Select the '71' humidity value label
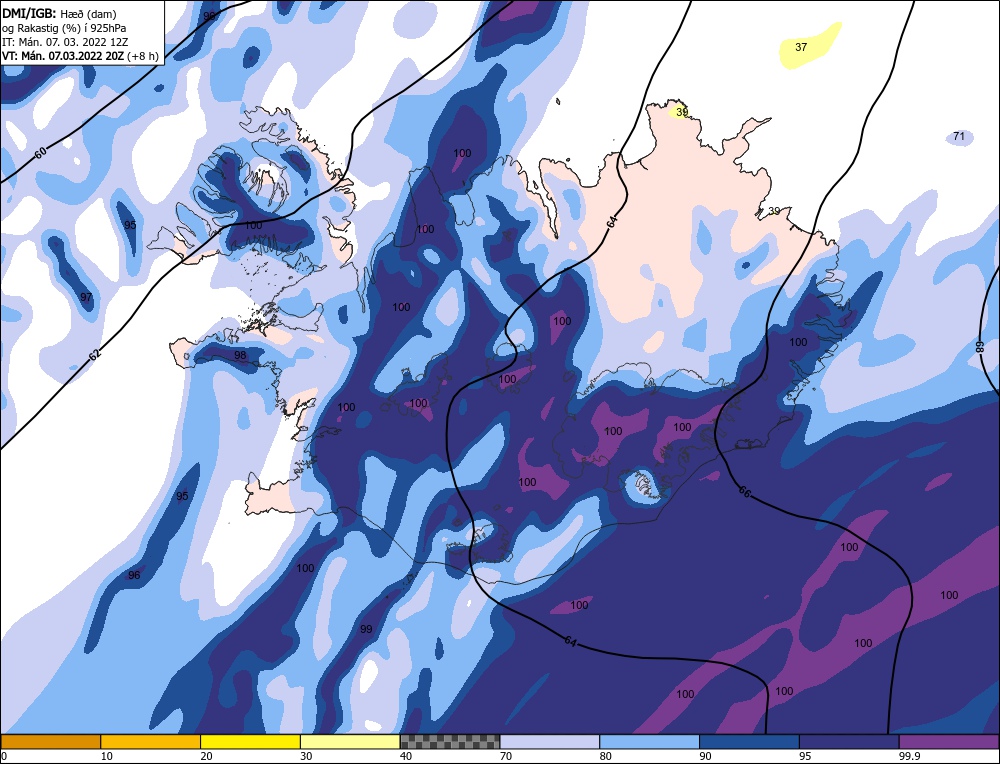The height and width of the screenshot is (764, 1000). (959, 136)
